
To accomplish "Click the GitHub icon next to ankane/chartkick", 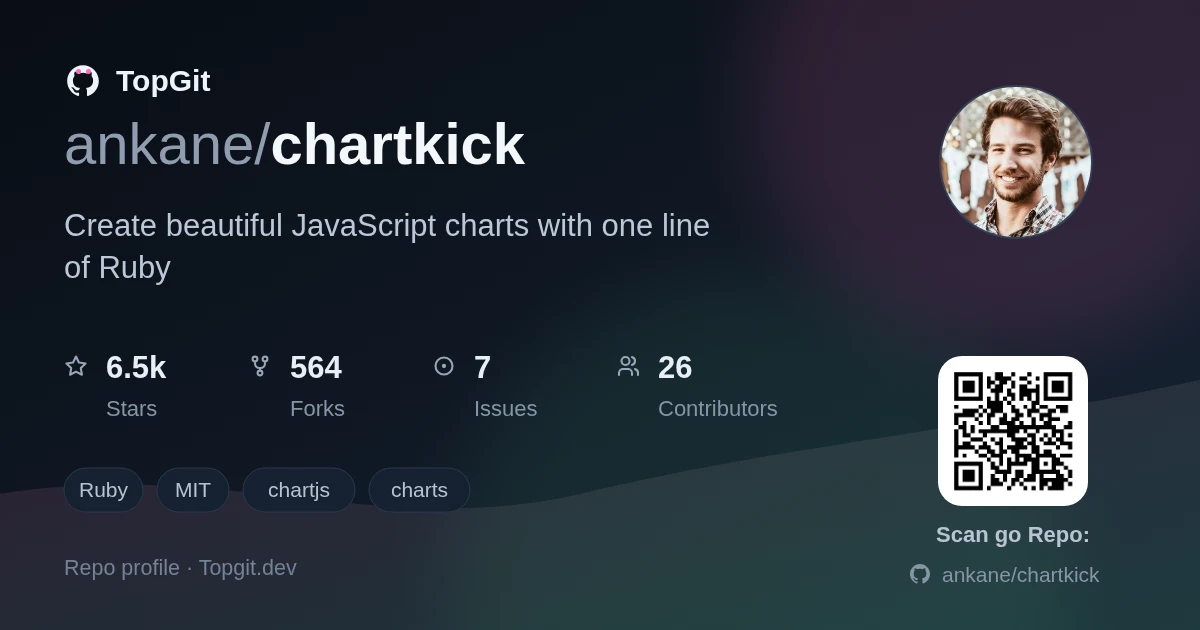I will coord(920,574).
